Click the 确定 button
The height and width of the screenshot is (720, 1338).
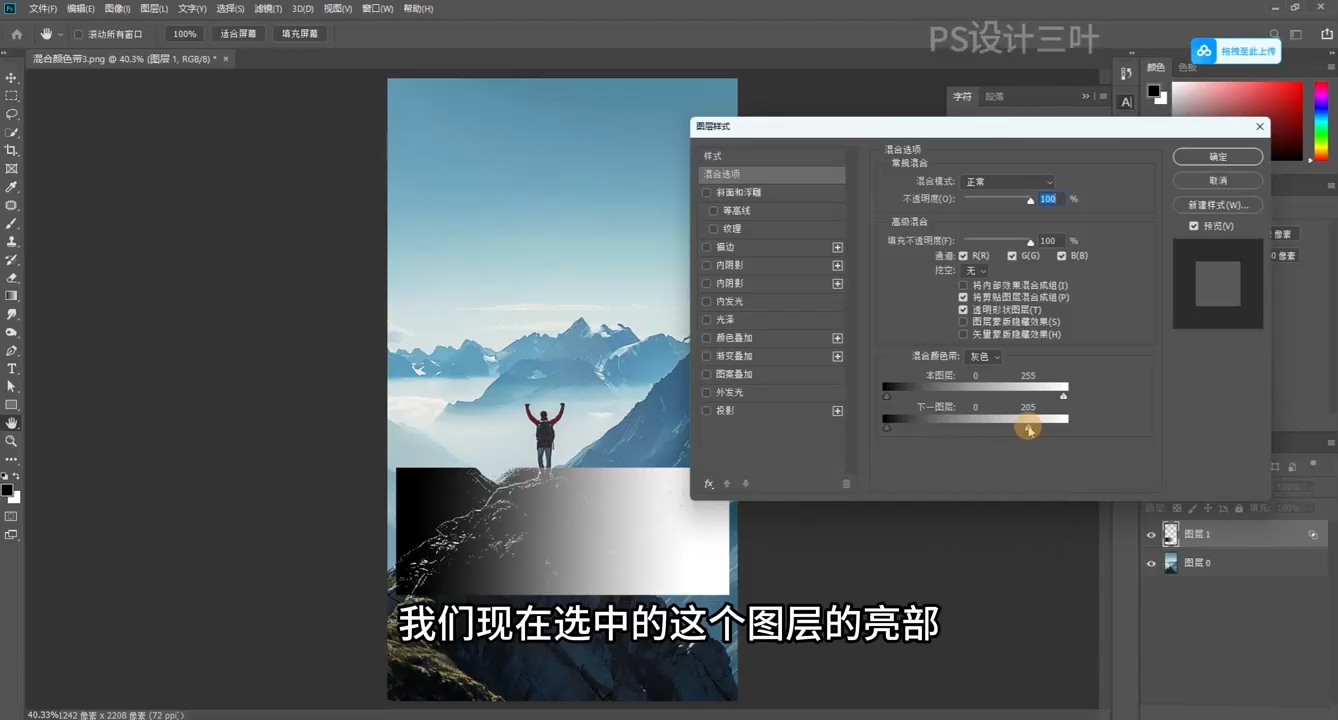tap(1217, 157)
